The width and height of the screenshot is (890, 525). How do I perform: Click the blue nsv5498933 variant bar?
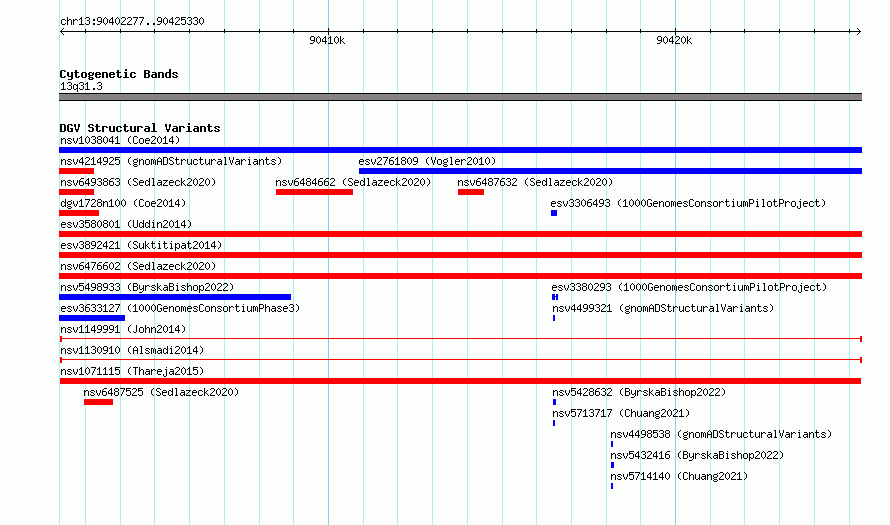[x=175, y=297]
